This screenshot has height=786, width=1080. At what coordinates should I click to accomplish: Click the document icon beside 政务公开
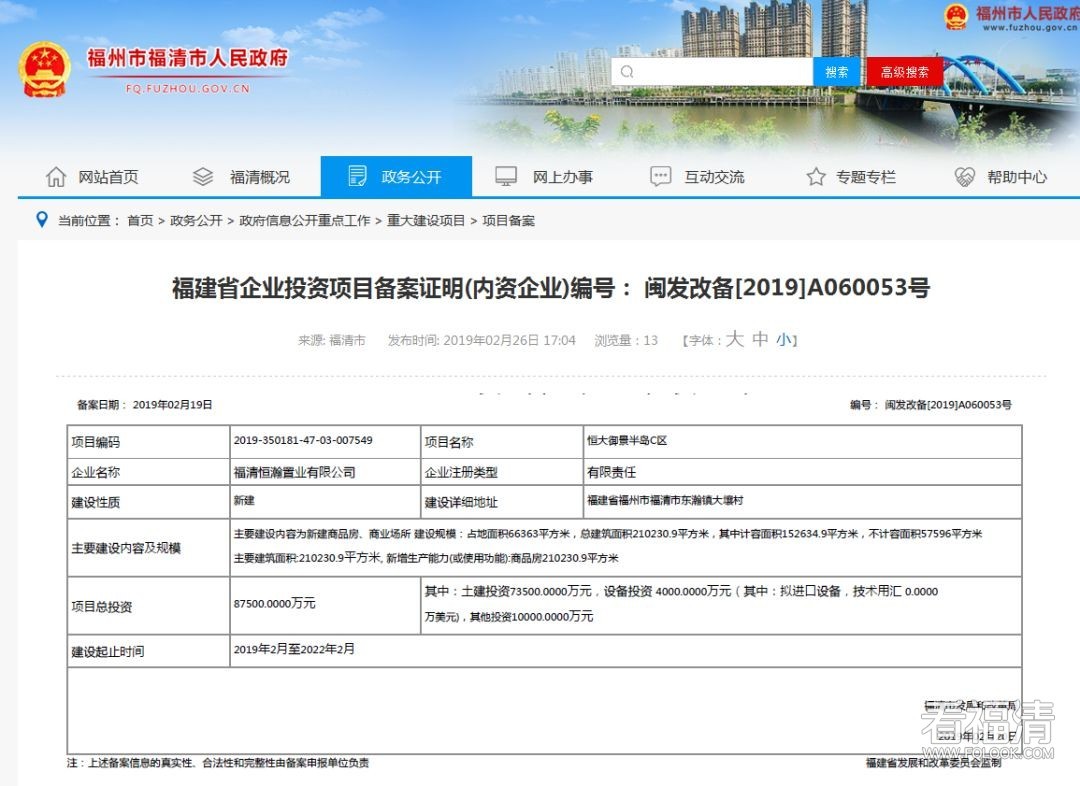(357, 176)
